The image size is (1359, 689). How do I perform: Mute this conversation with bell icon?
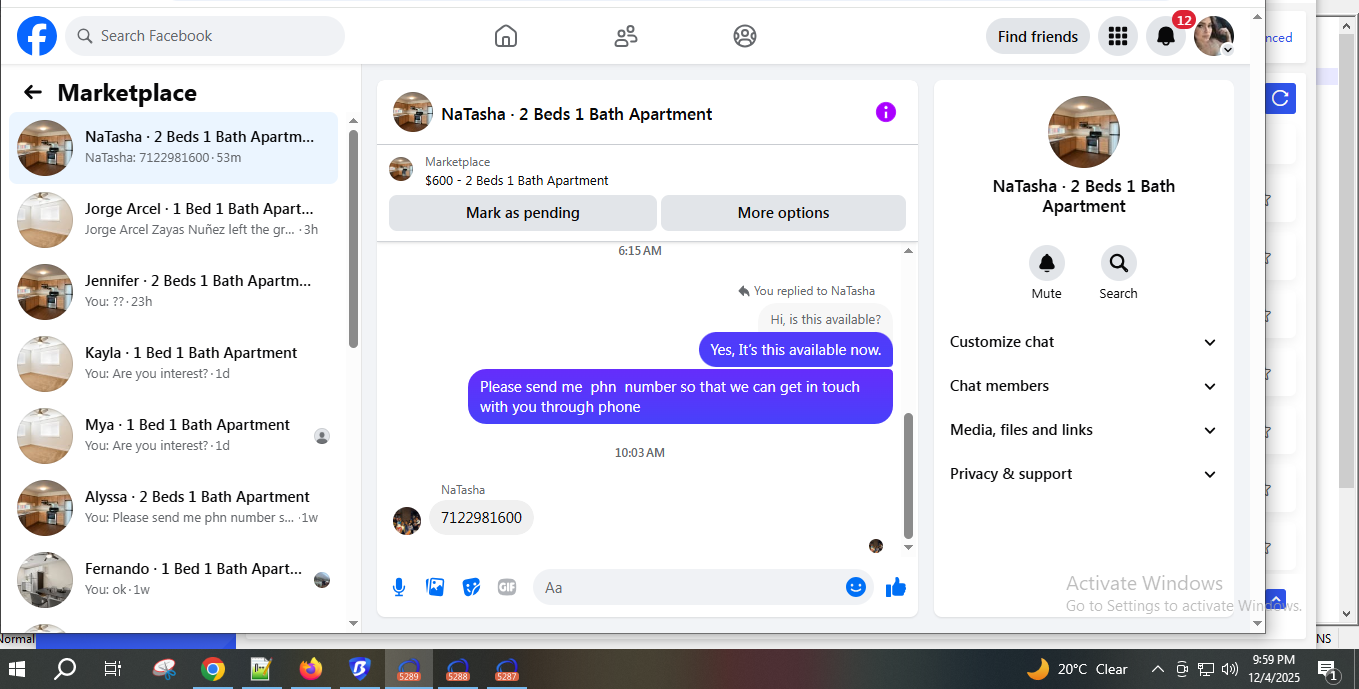[1047, 263]
